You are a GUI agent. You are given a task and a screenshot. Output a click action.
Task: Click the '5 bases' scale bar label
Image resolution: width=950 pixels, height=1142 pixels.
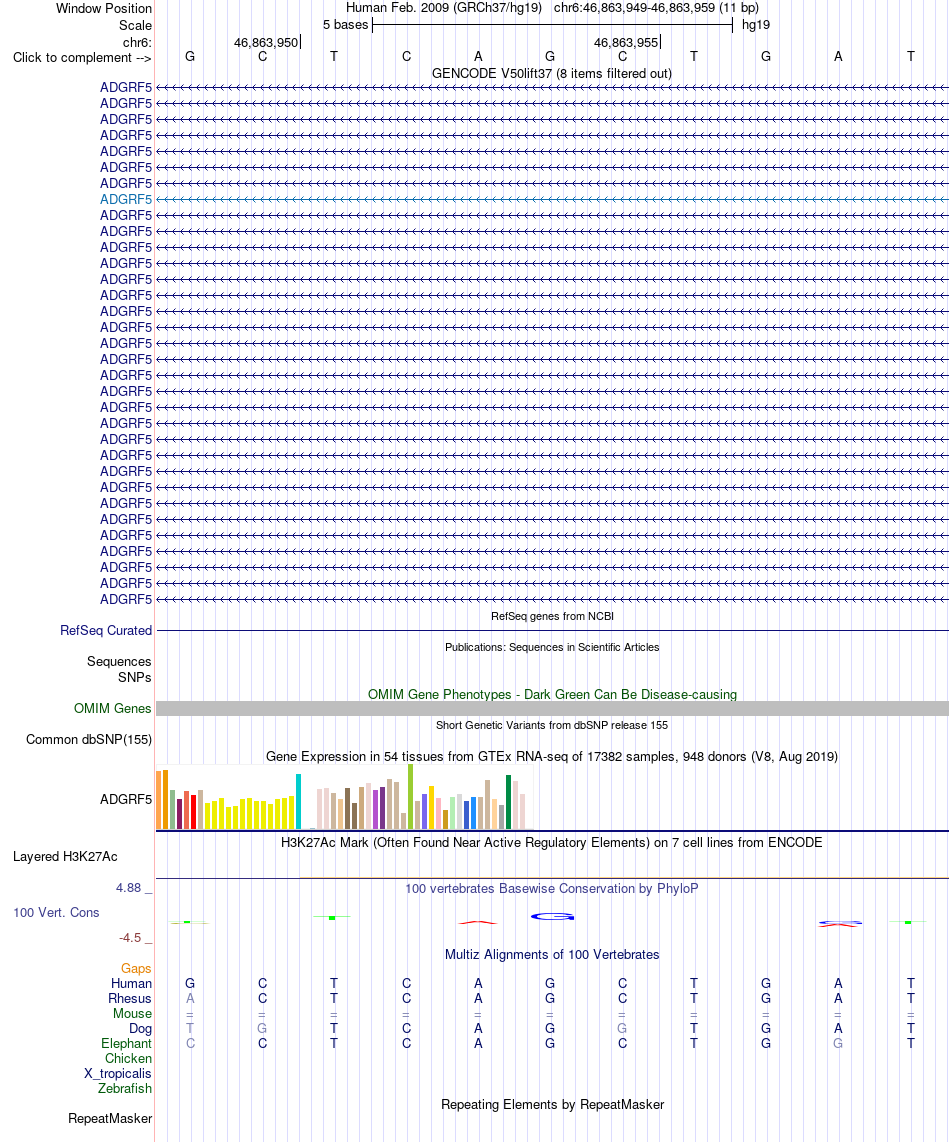[x=345, y=25]
